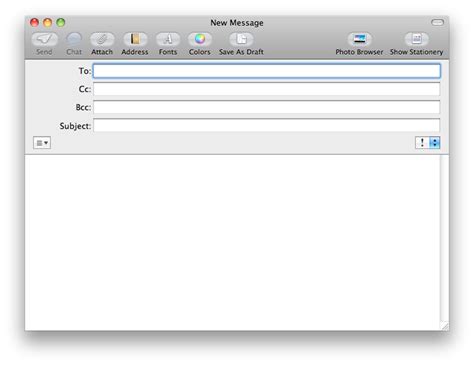Image resolution: width=474 pixels, height=365 pixels.
Task: Close the New Message window
Action: pos(34,22)
